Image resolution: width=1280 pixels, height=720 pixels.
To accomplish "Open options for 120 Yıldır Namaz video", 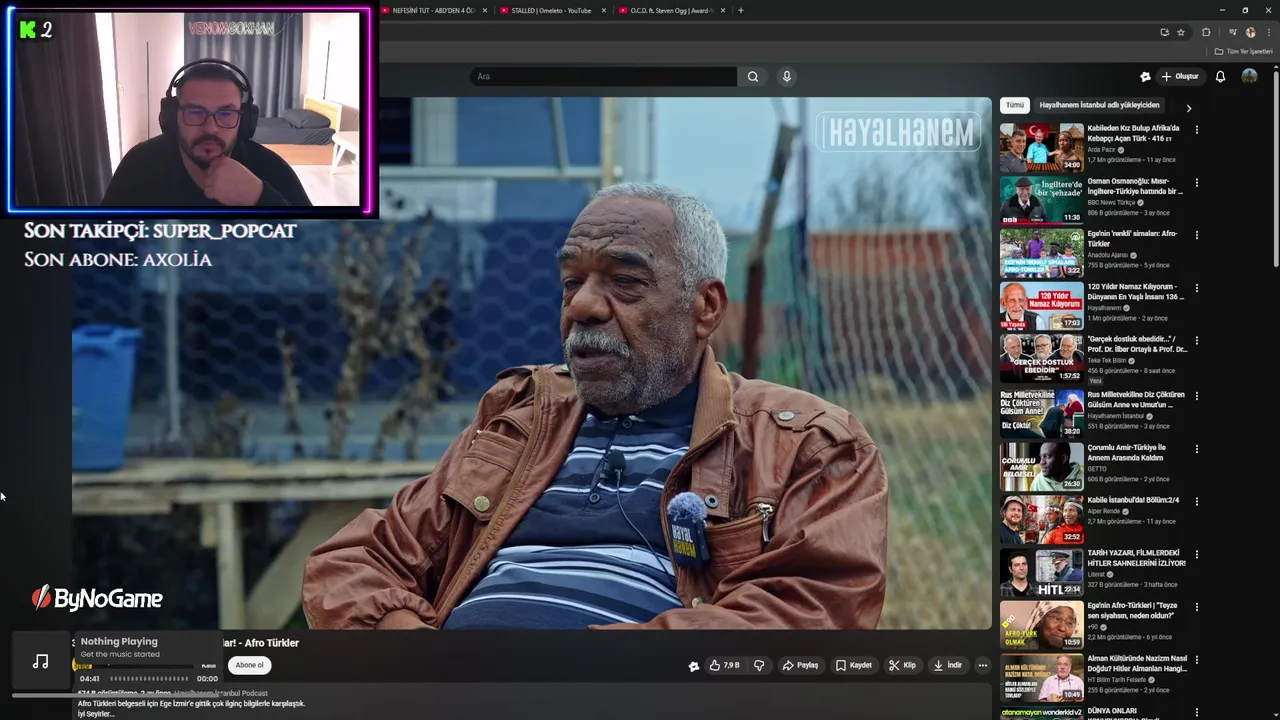I will [1196, 288].
